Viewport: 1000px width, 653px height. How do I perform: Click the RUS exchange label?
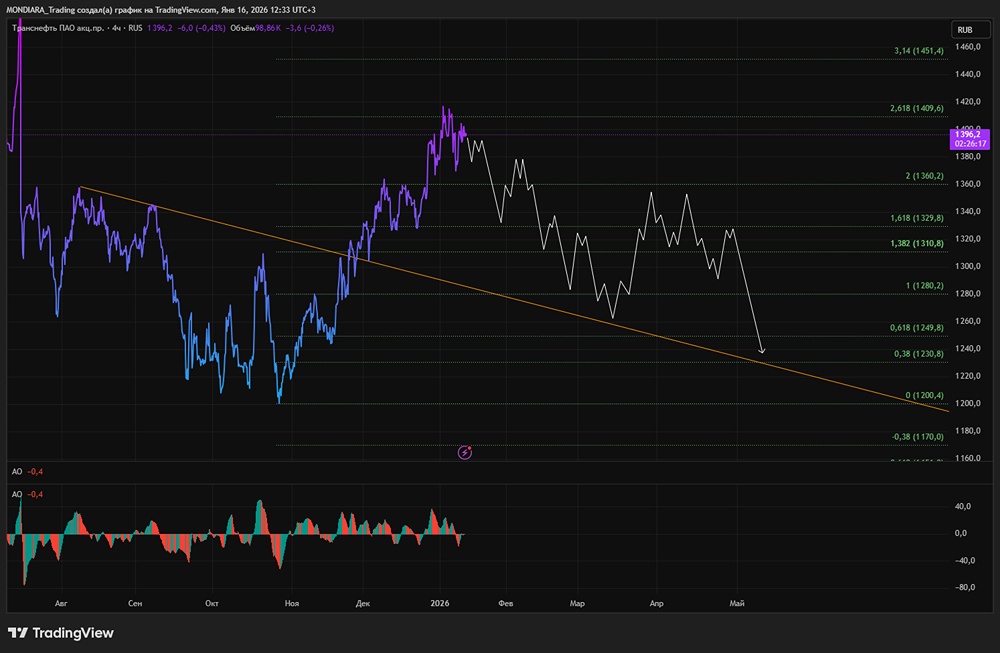click(135, 28)
